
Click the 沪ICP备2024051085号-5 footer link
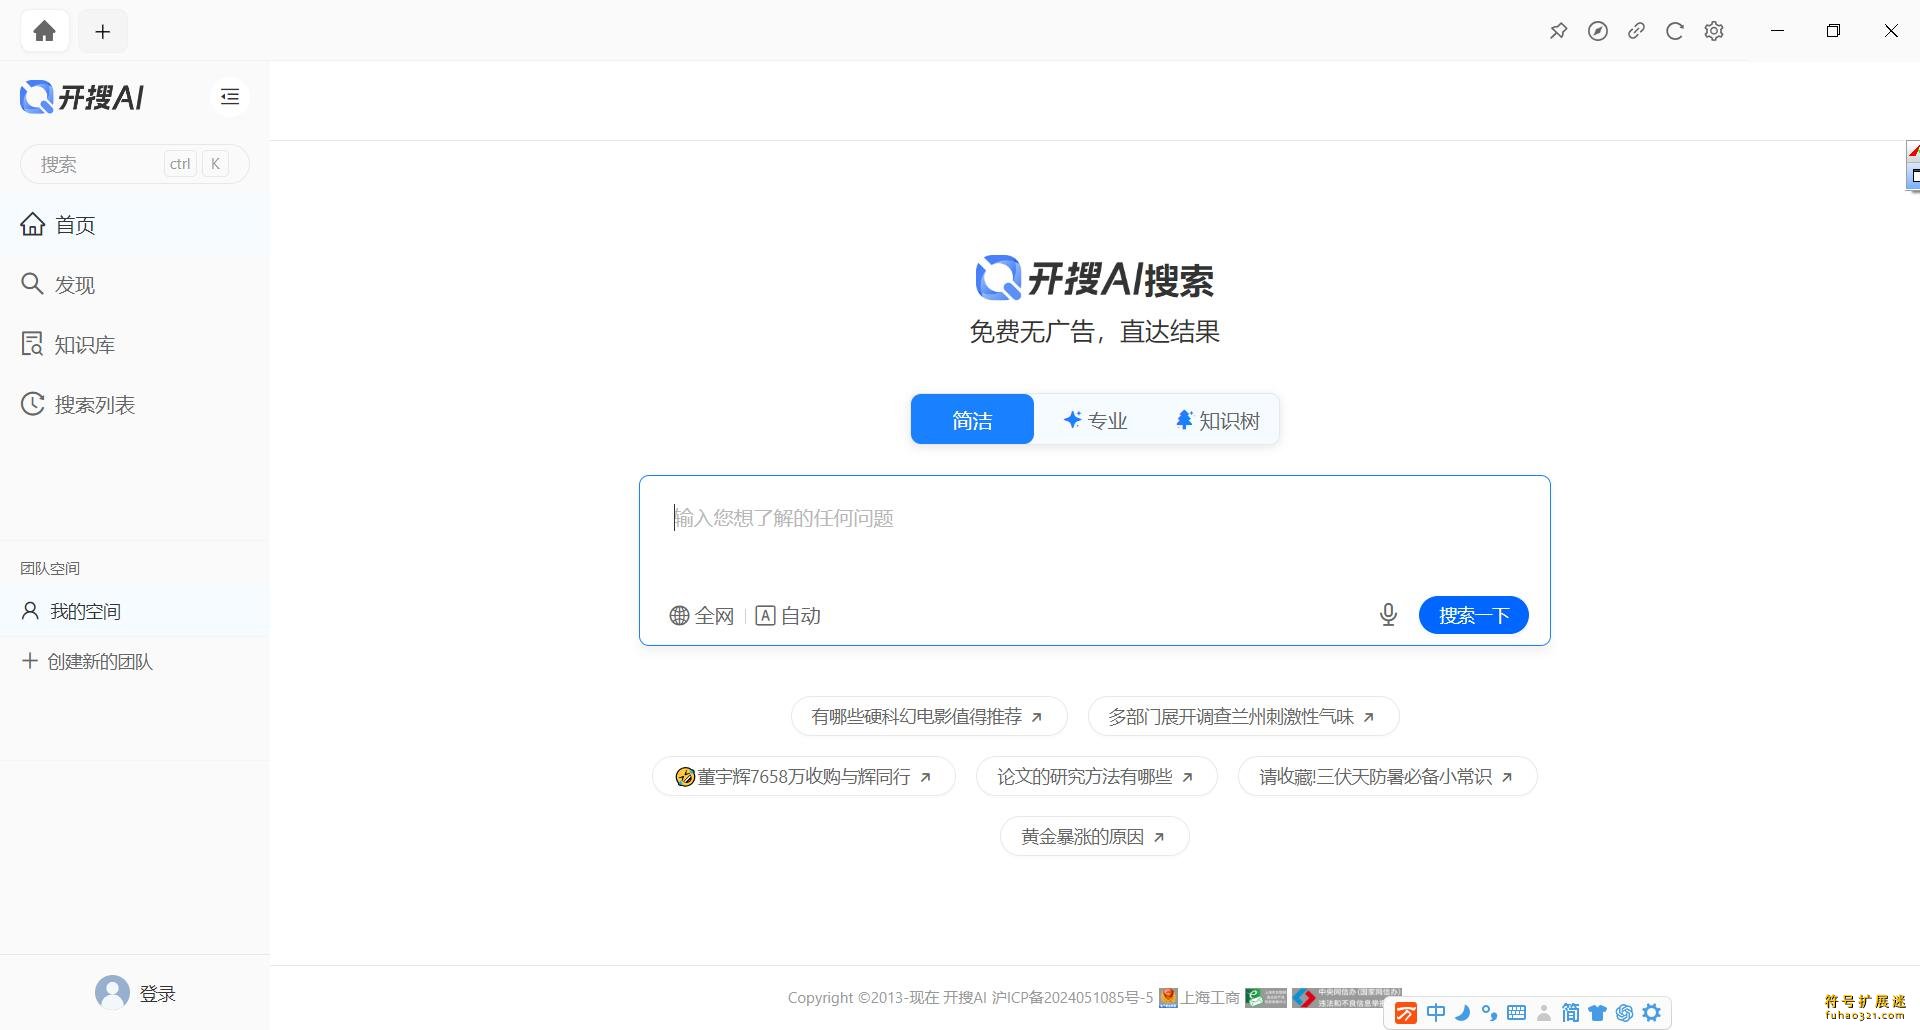(1072, 997)
